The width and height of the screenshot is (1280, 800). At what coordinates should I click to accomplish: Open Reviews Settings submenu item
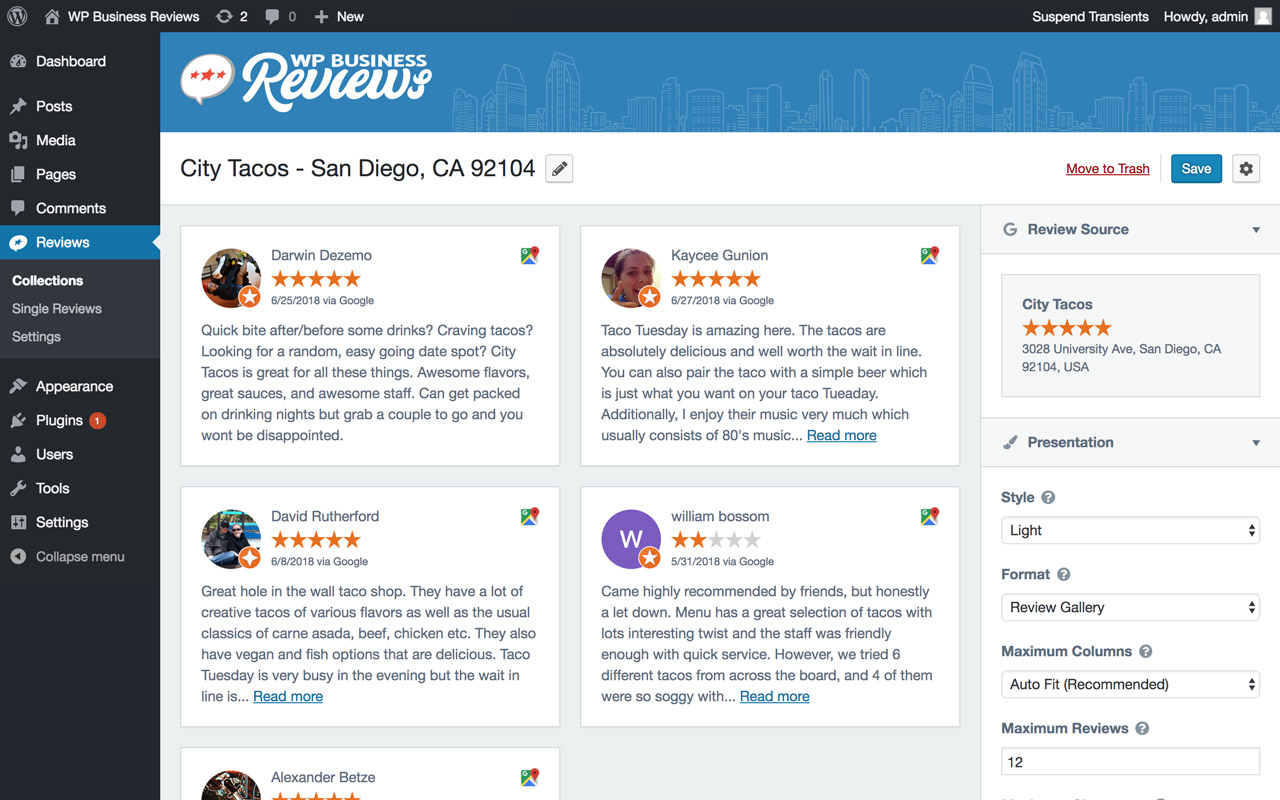[36, 337]
